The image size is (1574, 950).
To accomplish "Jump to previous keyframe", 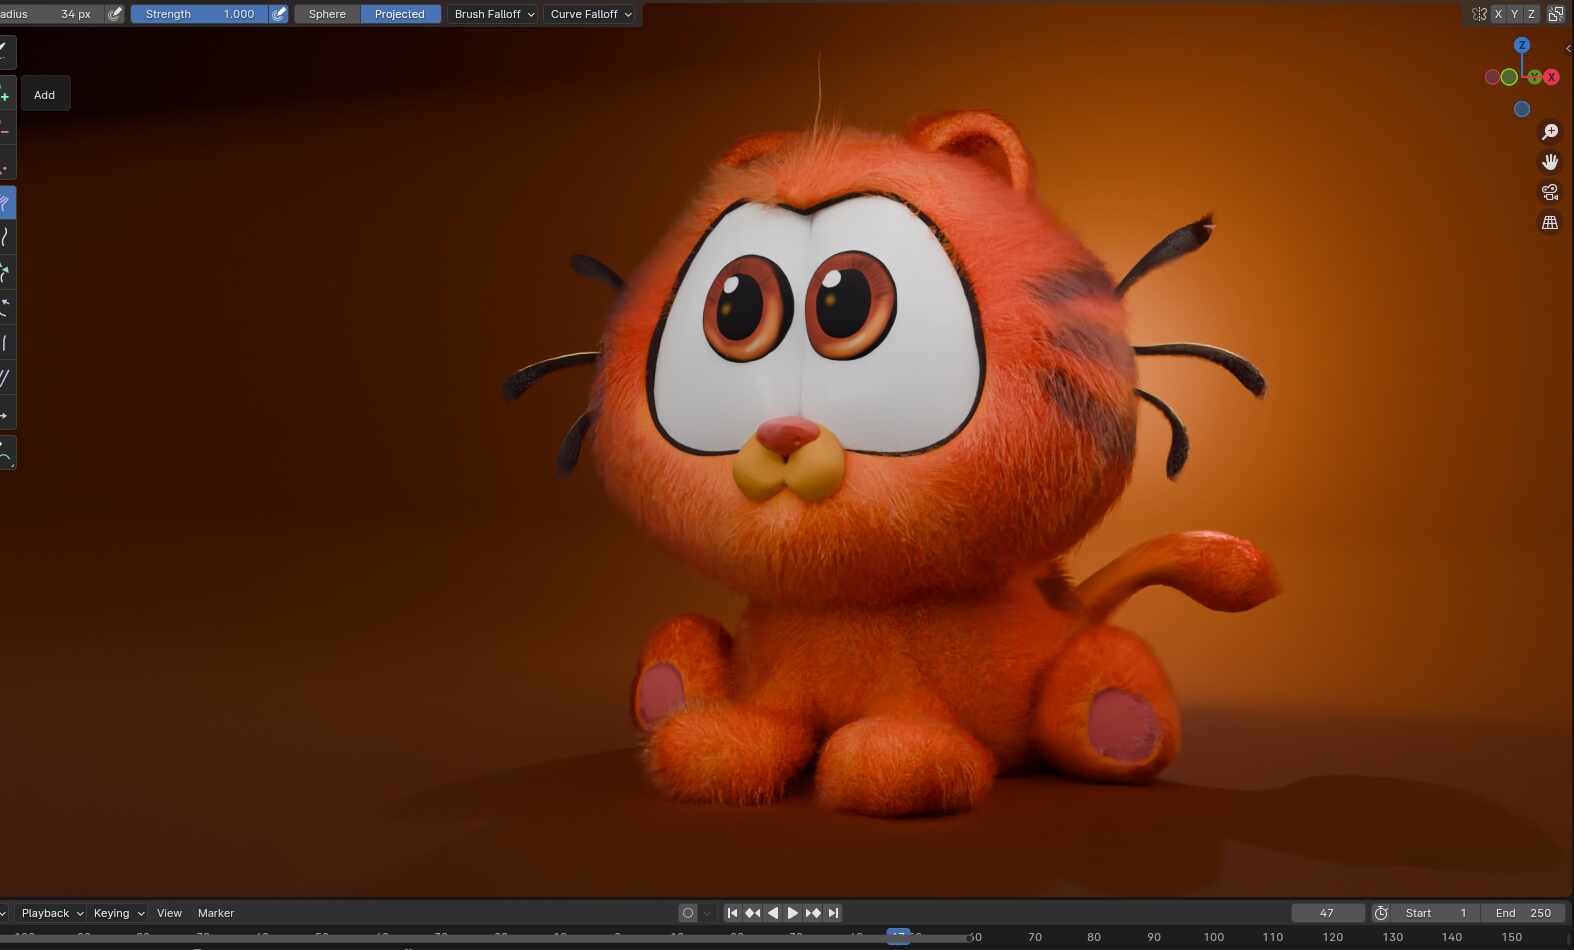I will click(752, 913).
